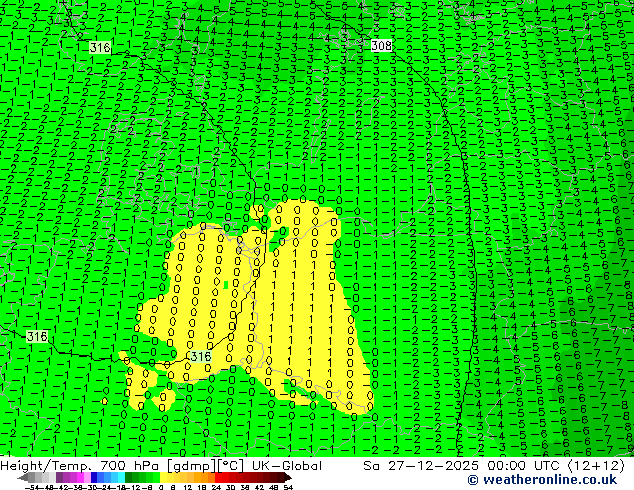Image resolution: width=634 pixels, height=490 pixels.
Task: Click the 'UK-Global' model name text
Action: [x=287, y=466]
